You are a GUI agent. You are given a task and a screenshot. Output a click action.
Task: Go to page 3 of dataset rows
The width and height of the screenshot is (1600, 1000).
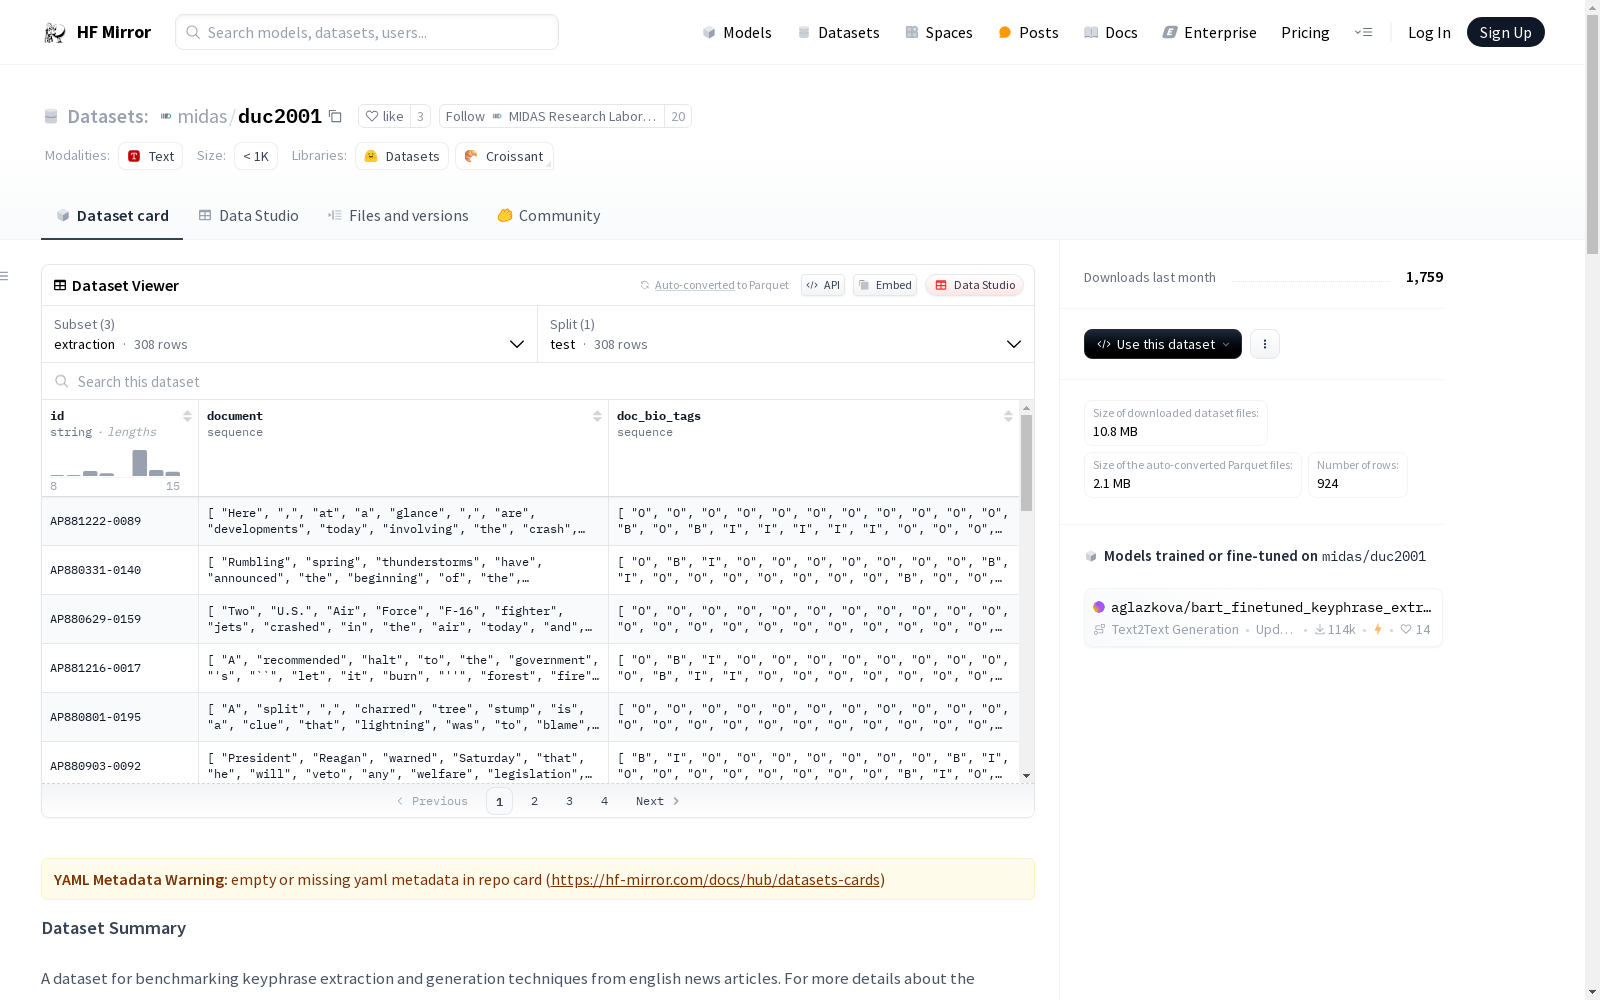(570, 801)
